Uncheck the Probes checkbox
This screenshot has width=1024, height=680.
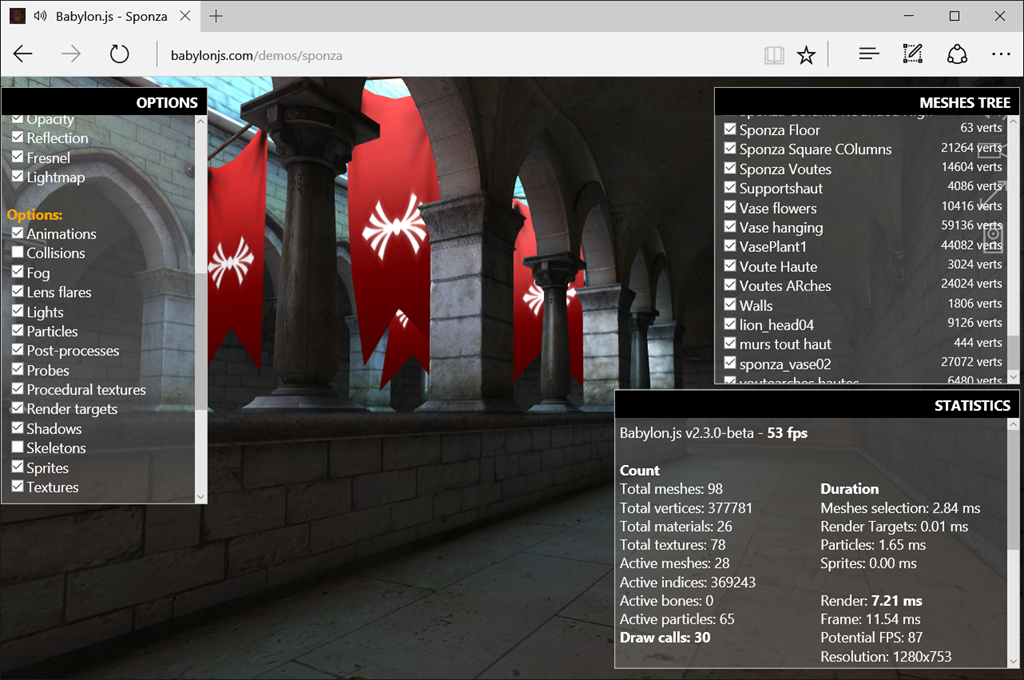pyautogui.click(x=18, y=369)
